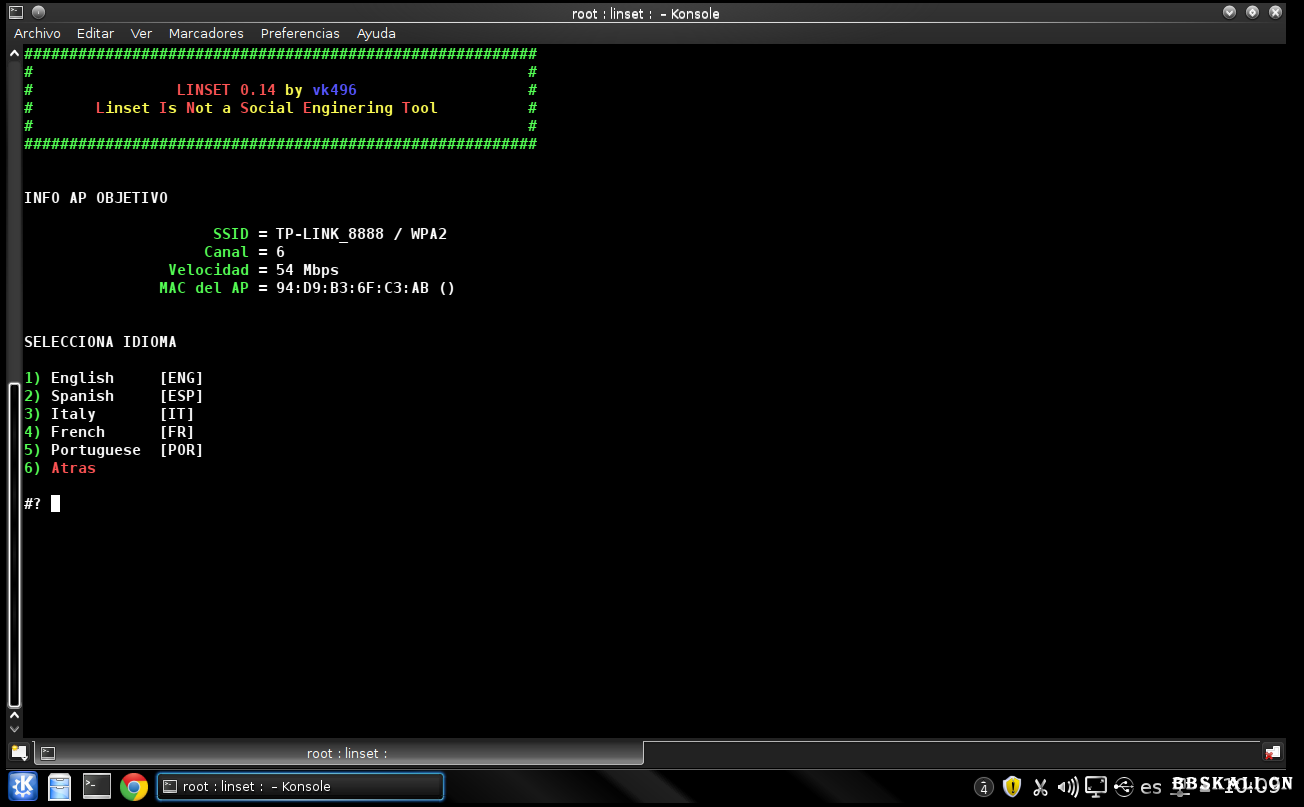Expand the notifications counter showing 4
The height and width of the screenshot is (807, 1304).
pos(984,788)
